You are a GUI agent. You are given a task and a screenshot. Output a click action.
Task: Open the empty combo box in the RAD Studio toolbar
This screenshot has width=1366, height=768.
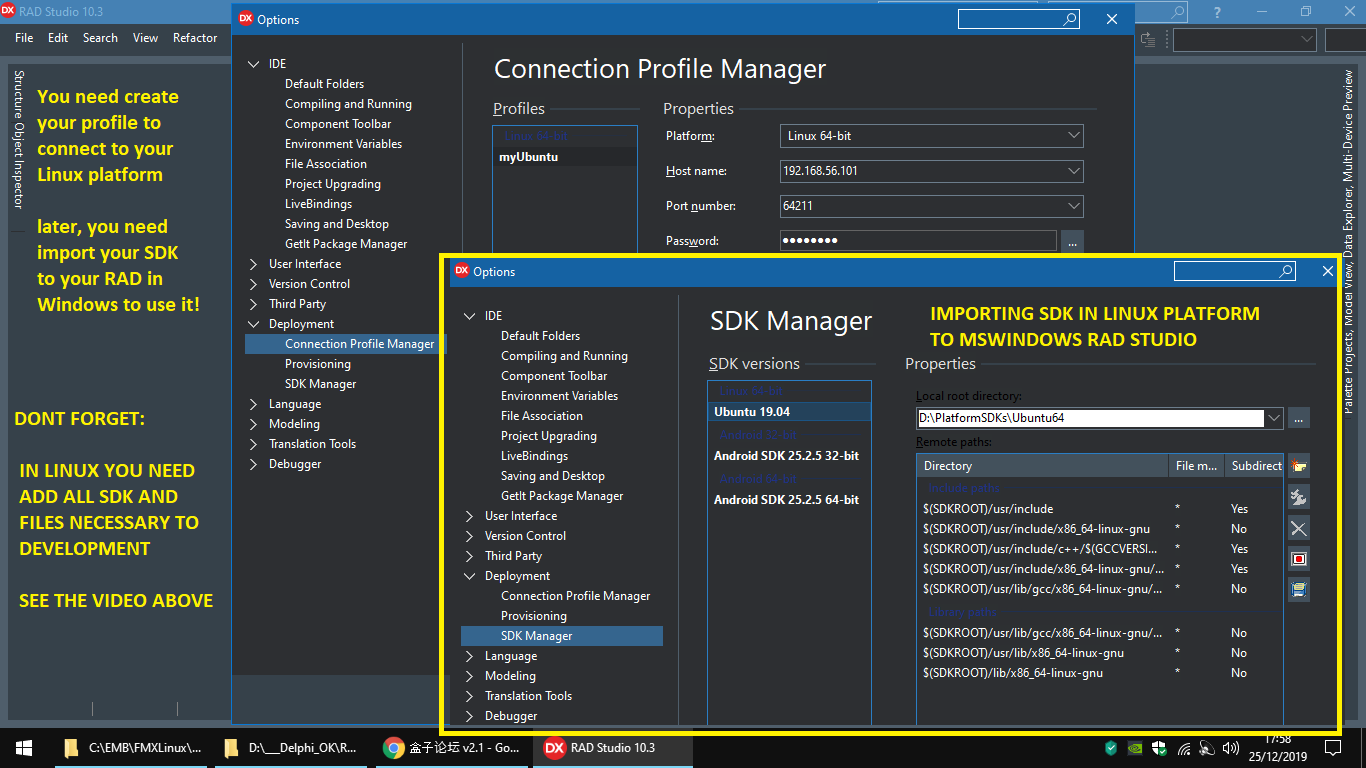(1244, 39)
